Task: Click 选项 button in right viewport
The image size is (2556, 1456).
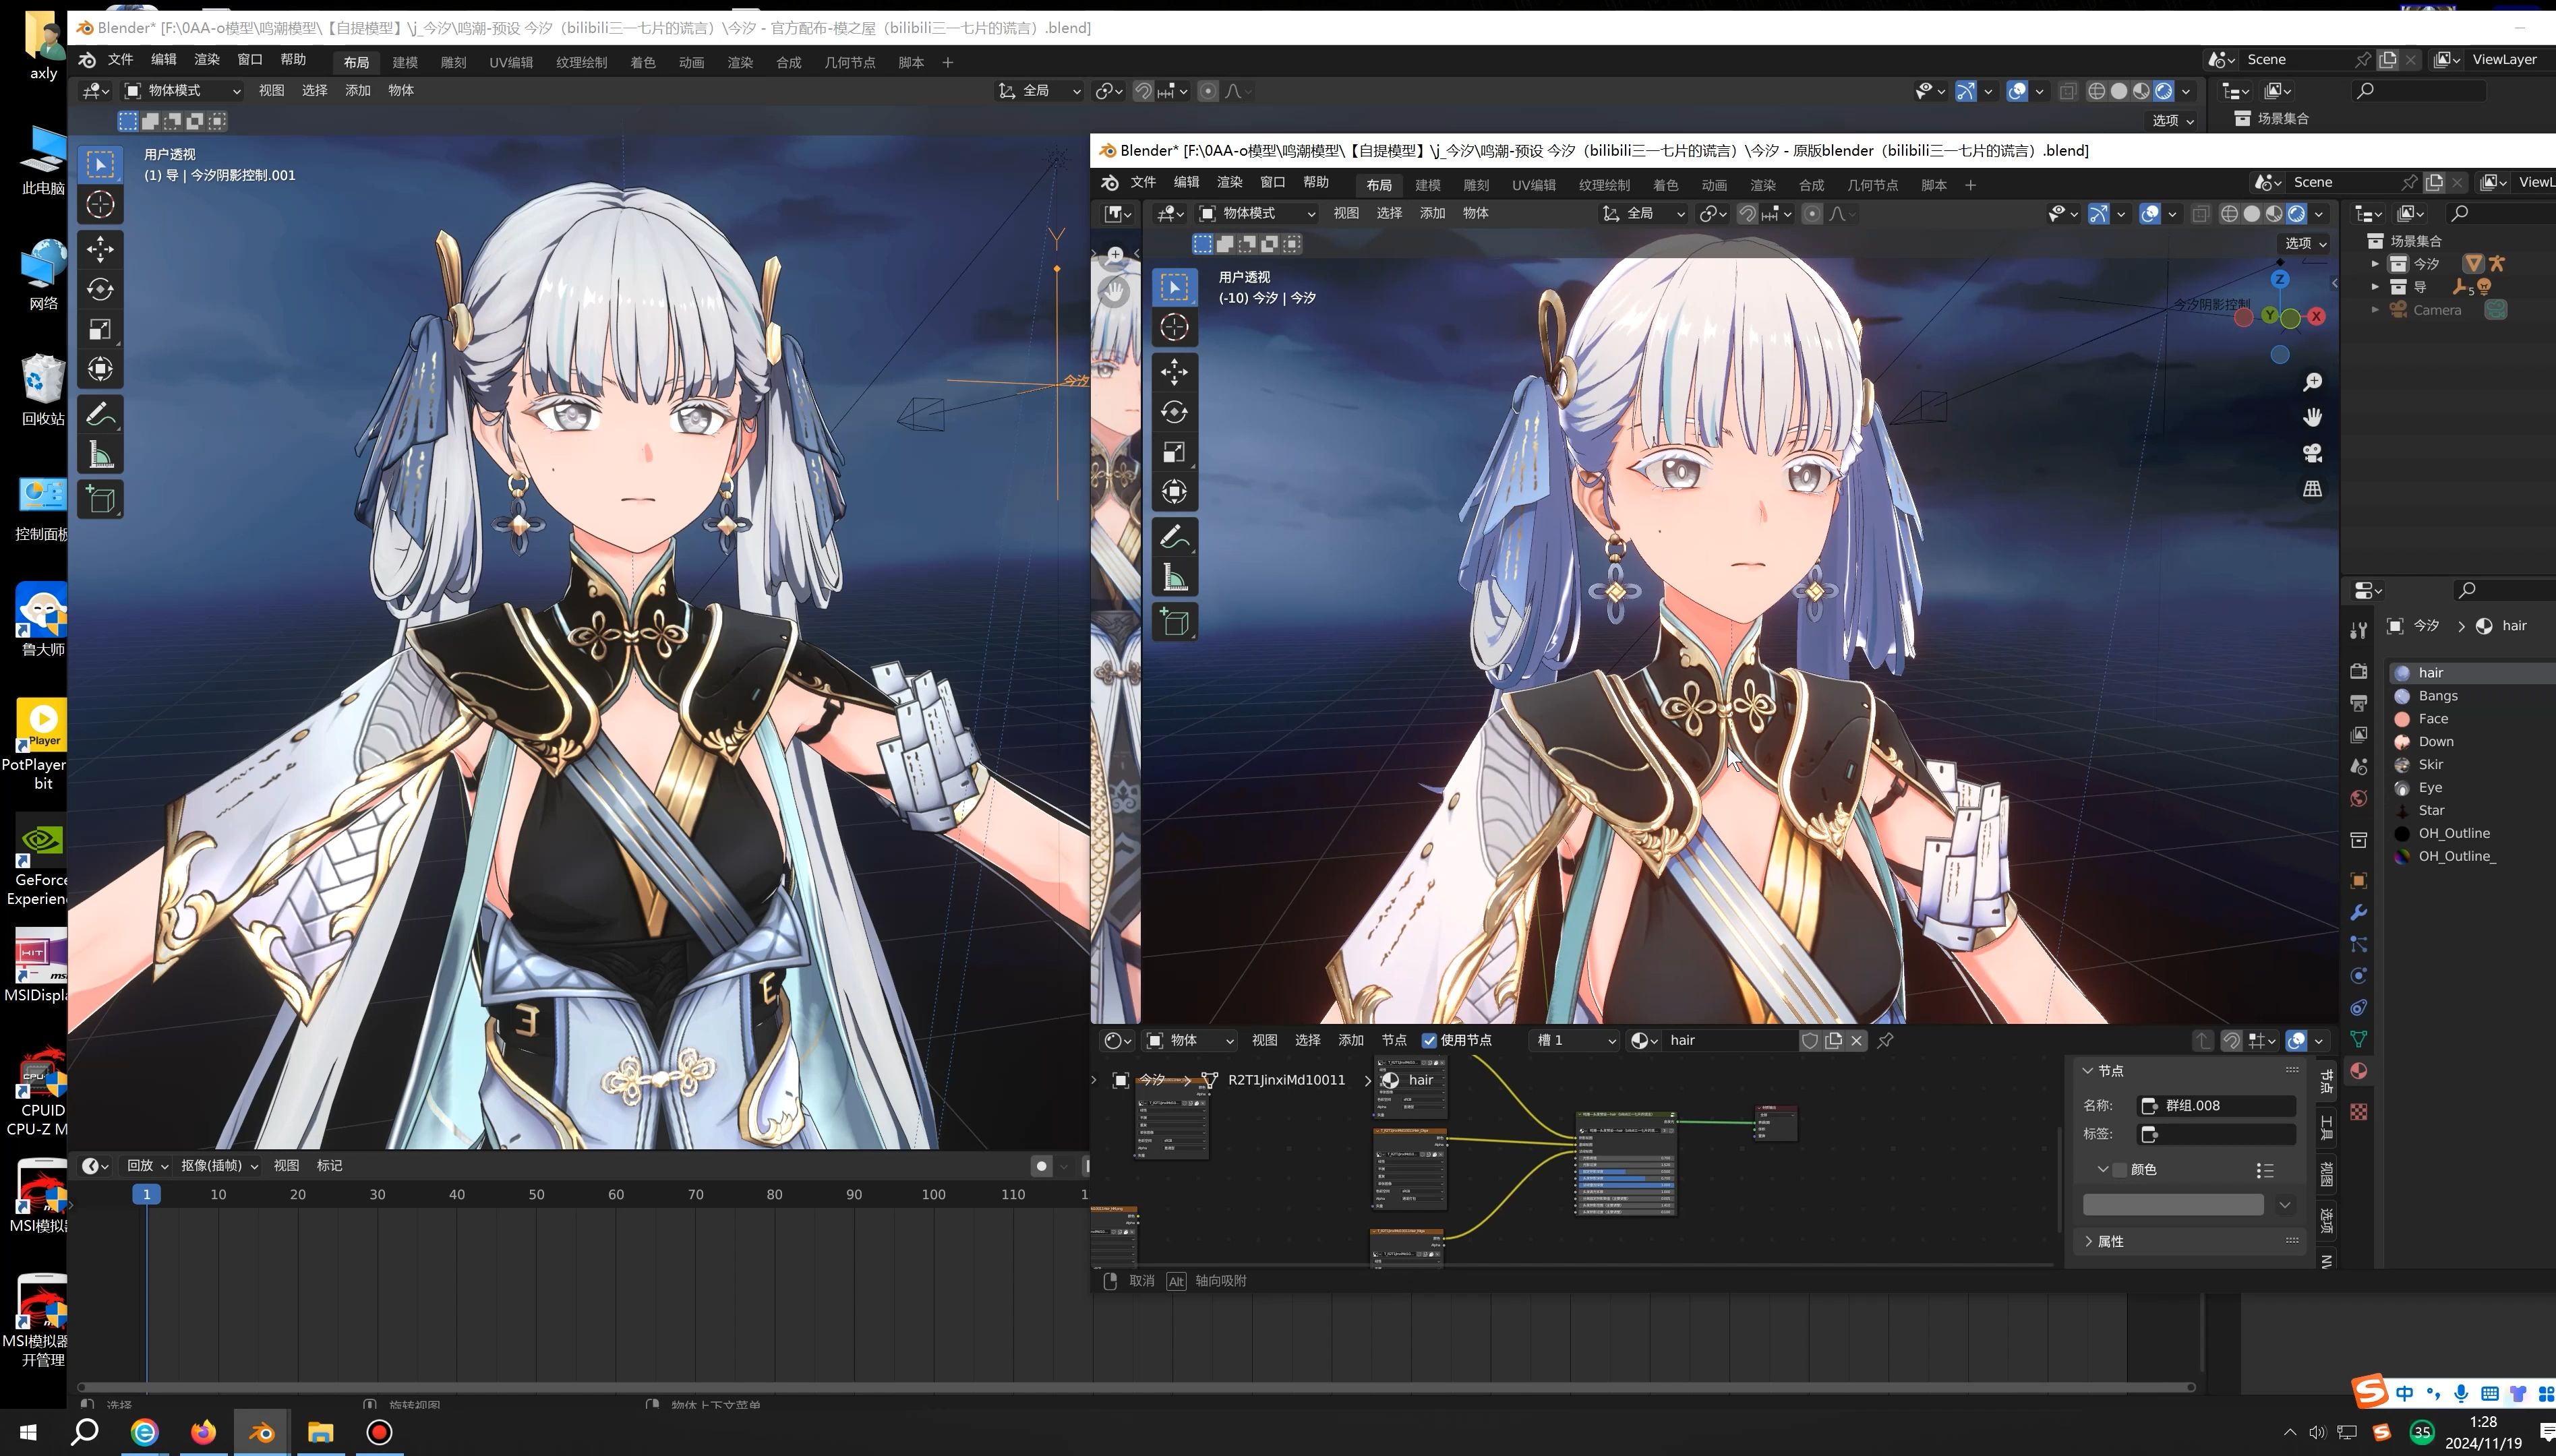Action: [x=2306, y=243]
